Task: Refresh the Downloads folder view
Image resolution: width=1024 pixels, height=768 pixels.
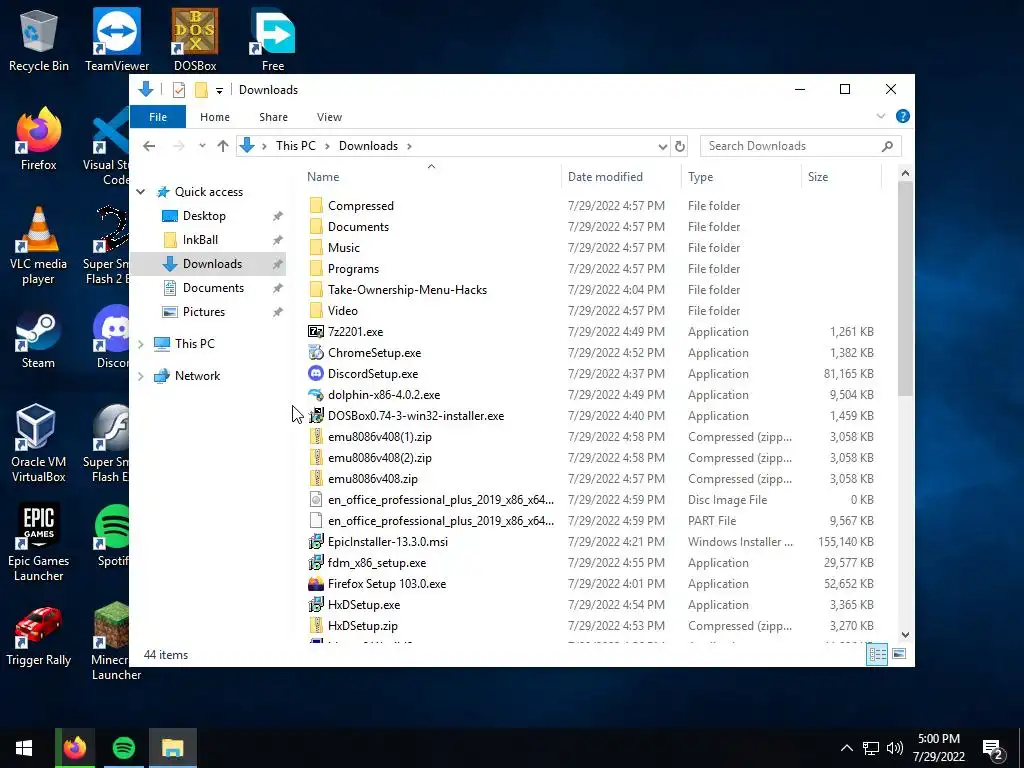Action: point(680,146)
